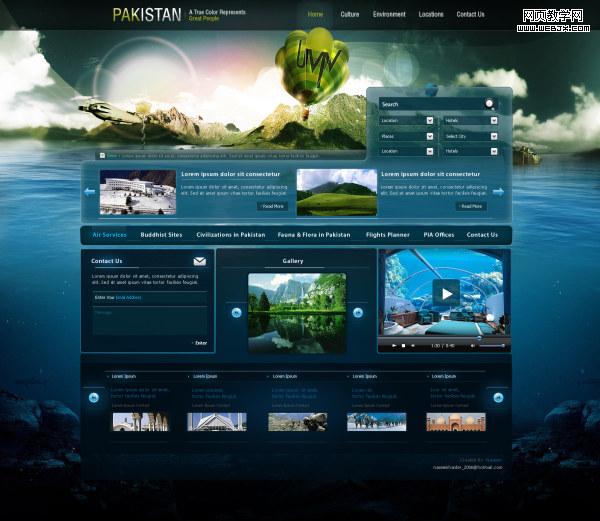Click Read More under the building photo

coord(272,206)
